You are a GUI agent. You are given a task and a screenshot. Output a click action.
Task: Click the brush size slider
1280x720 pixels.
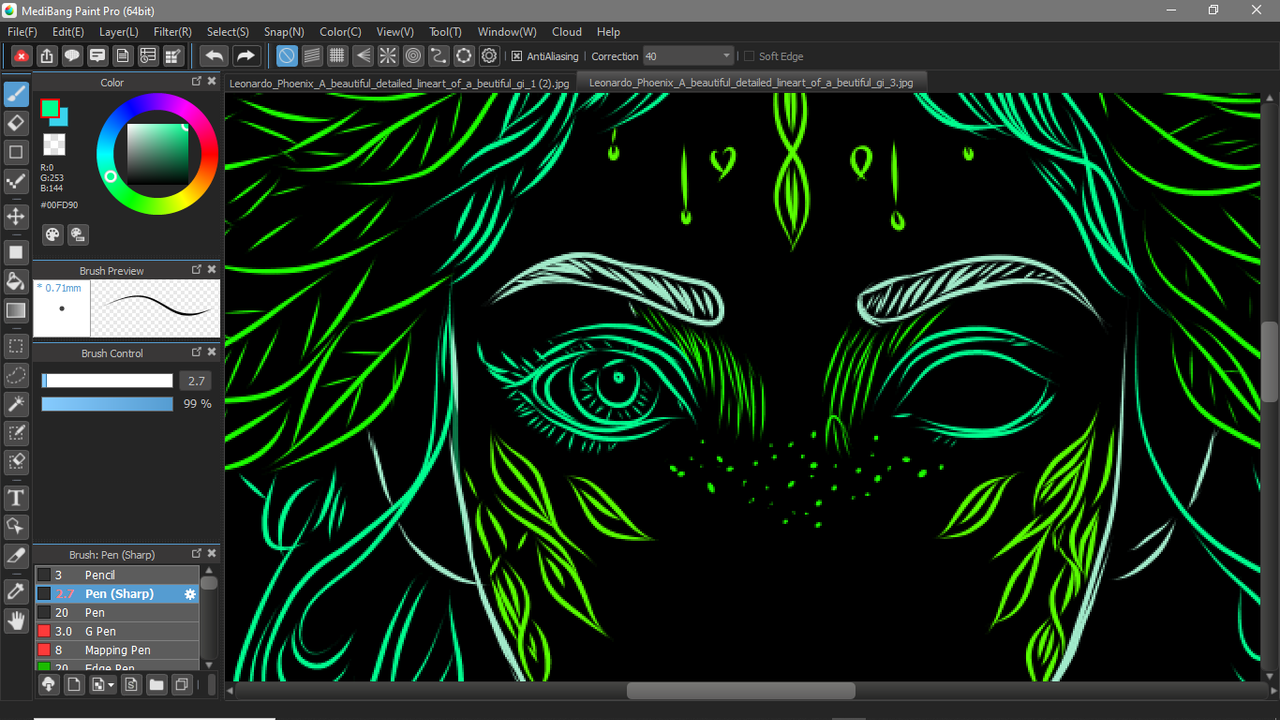pyautogui.click(x=107, y=381)
